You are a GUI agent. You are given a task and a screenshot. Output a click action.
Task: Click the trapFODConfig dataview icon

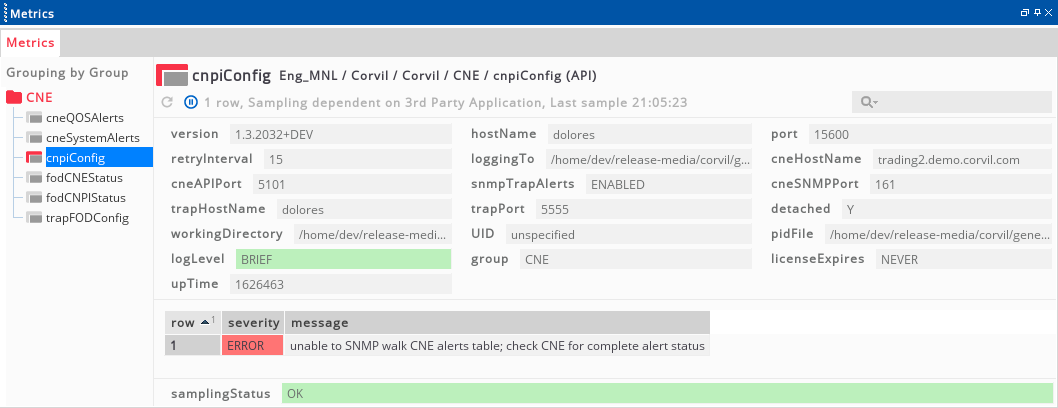35,218
